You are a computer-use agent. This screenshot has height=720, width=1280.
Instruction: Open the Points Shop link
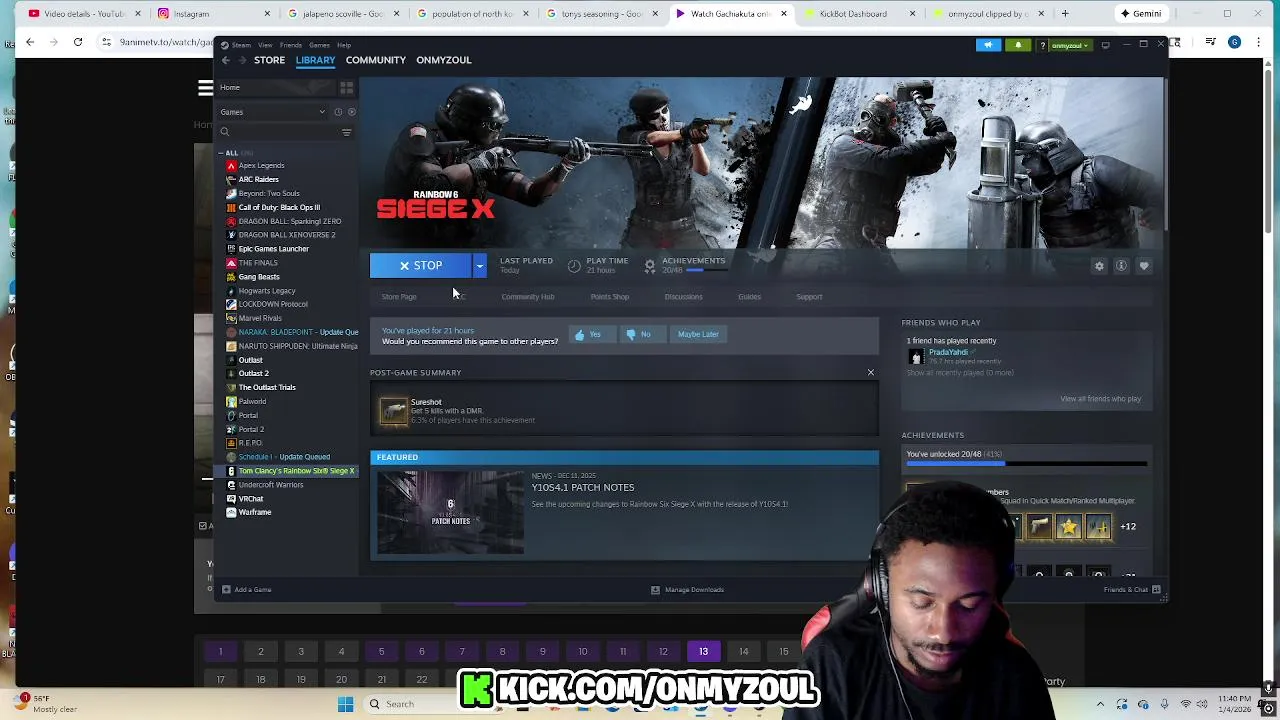[x=610, y=297]
